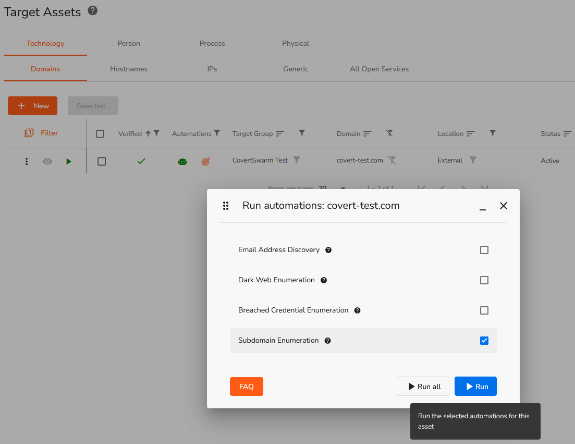The height and width of the screenshot is (444, 575).
Task: Open help for Breached Credential Enumeration
Action: (x=357, y=311)
